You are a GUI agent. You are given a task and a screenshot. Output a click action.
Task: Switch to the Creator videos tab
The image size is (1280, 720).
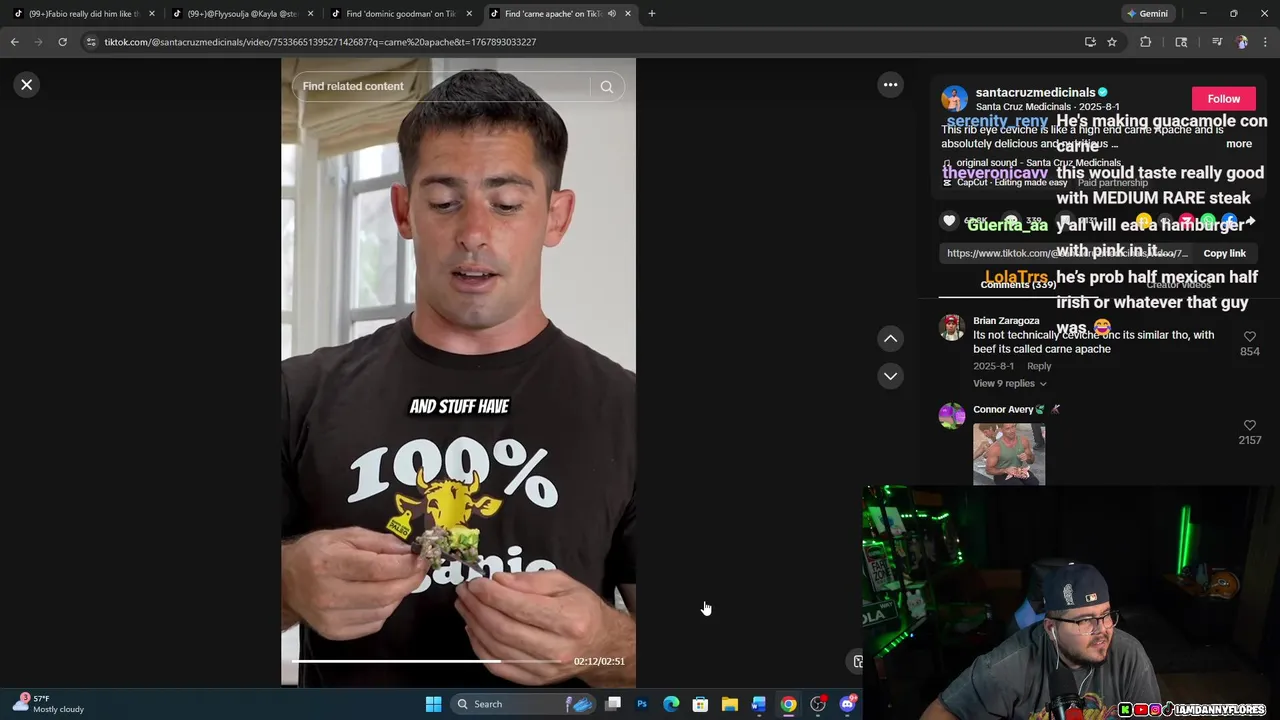(x=1178, y=285)
